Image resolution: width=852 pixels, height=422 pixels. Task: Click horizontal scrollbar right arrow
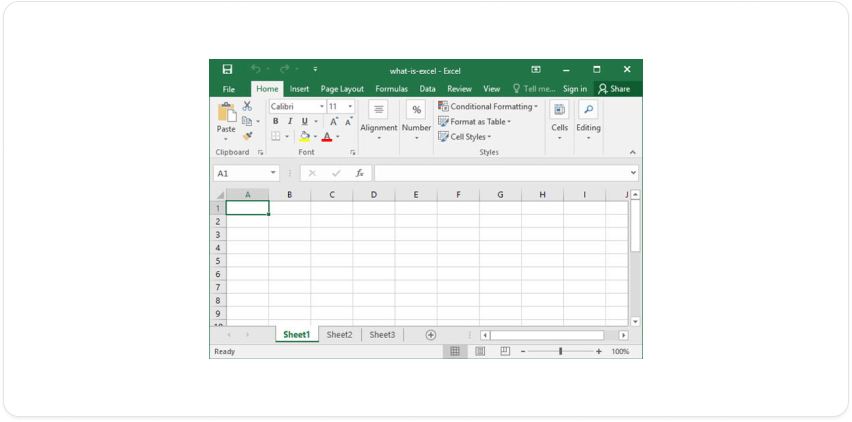point(623,336)
